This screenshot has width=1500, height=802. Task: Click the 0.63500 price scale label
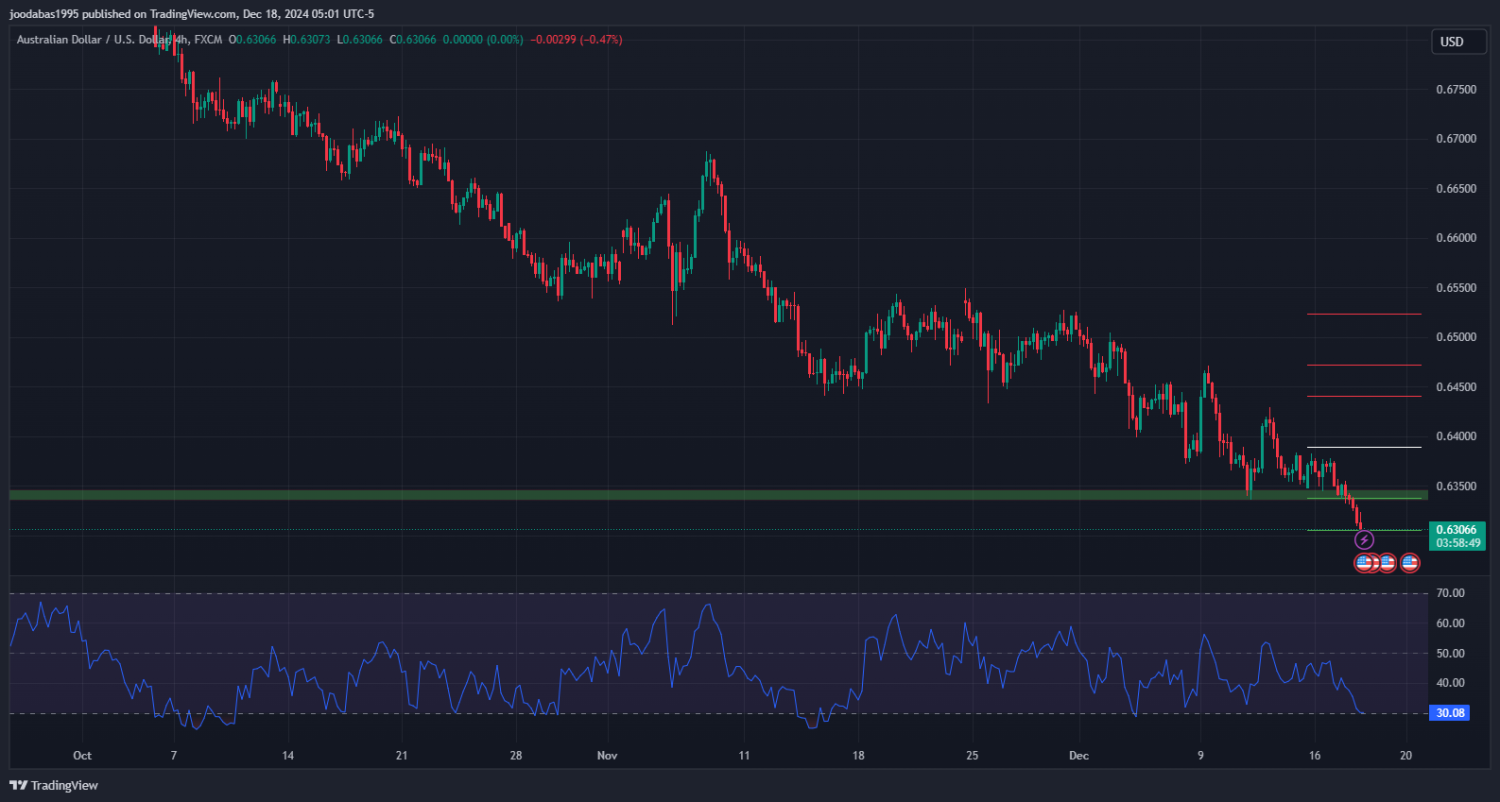(1456, 487)
